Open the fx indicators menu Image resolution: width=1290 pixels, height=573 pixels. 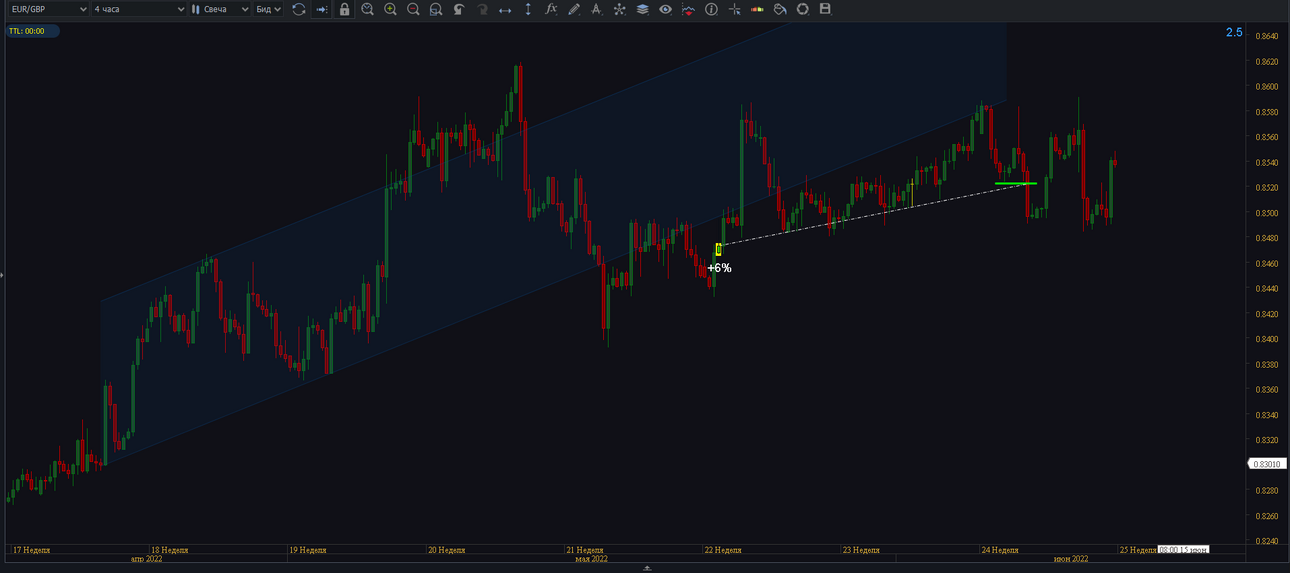551,9
